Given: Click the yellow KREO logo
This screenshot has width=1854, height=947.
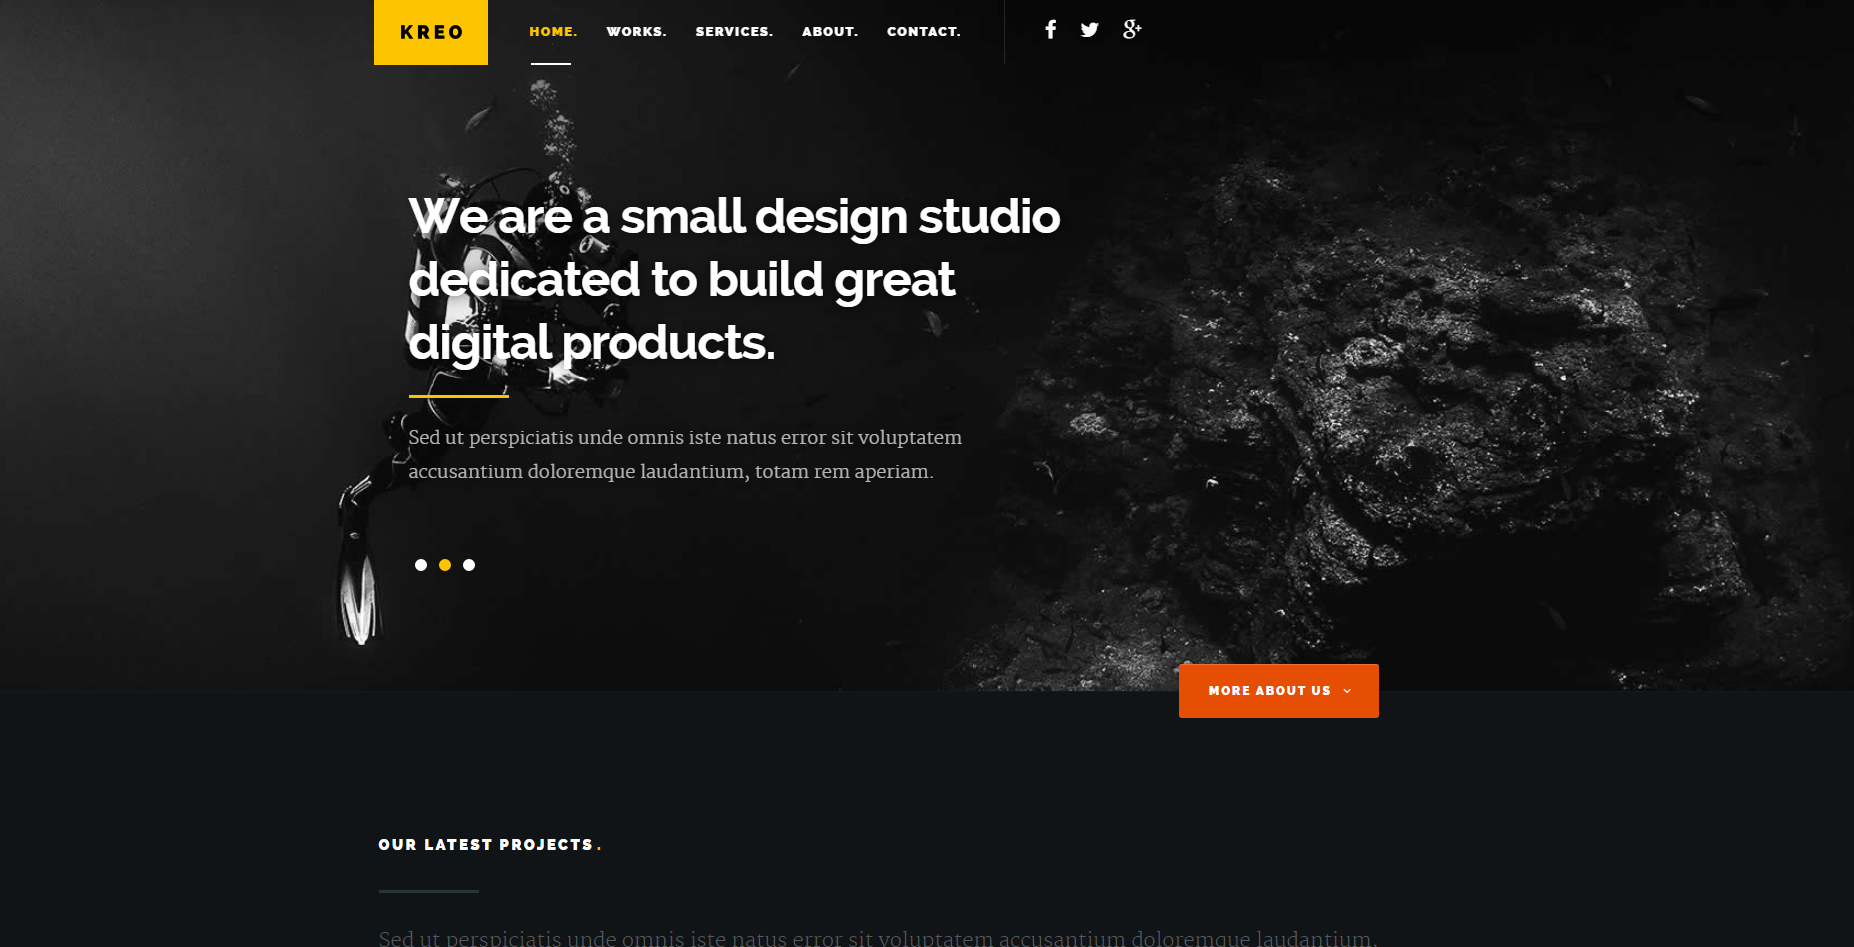Looking at the screenshot, I should 431,32.
